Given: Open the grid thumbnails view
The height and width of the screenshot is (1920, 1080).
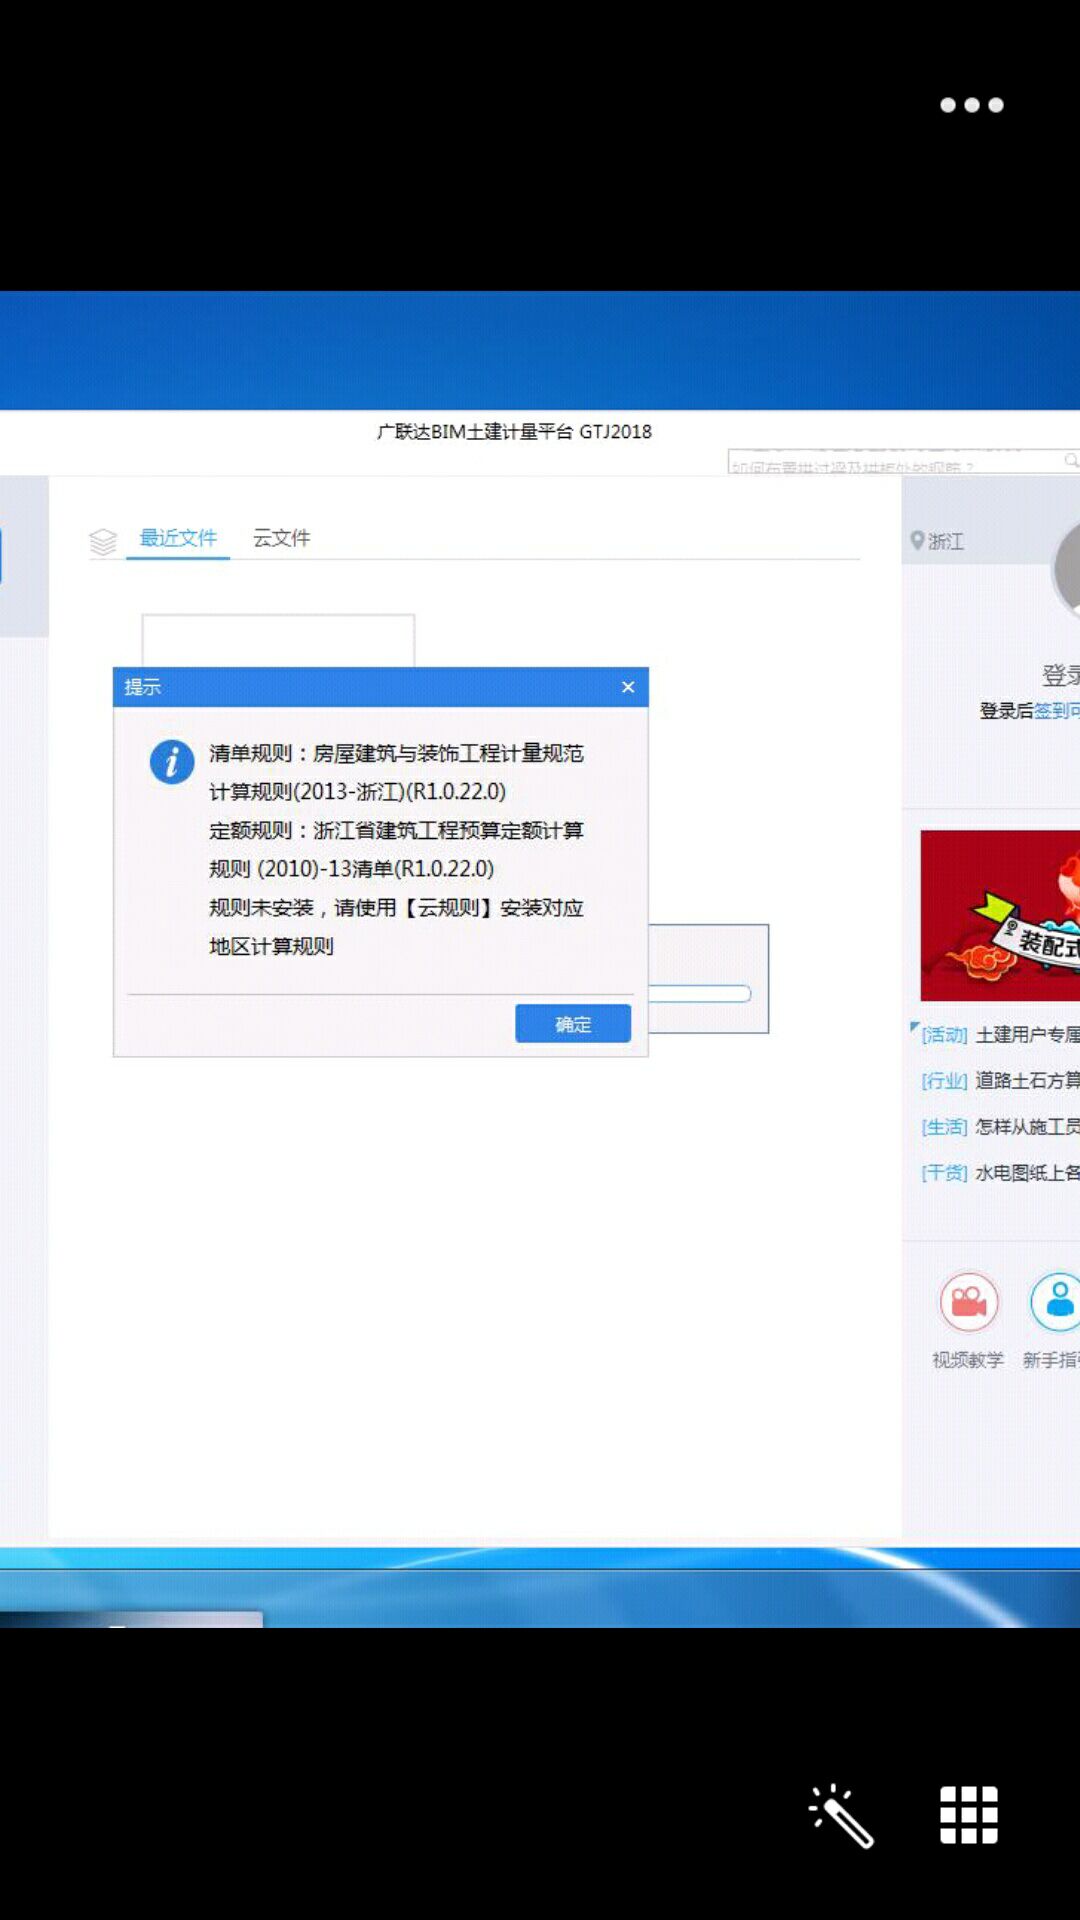Looking at the screenshot, I should [968, 1814].
